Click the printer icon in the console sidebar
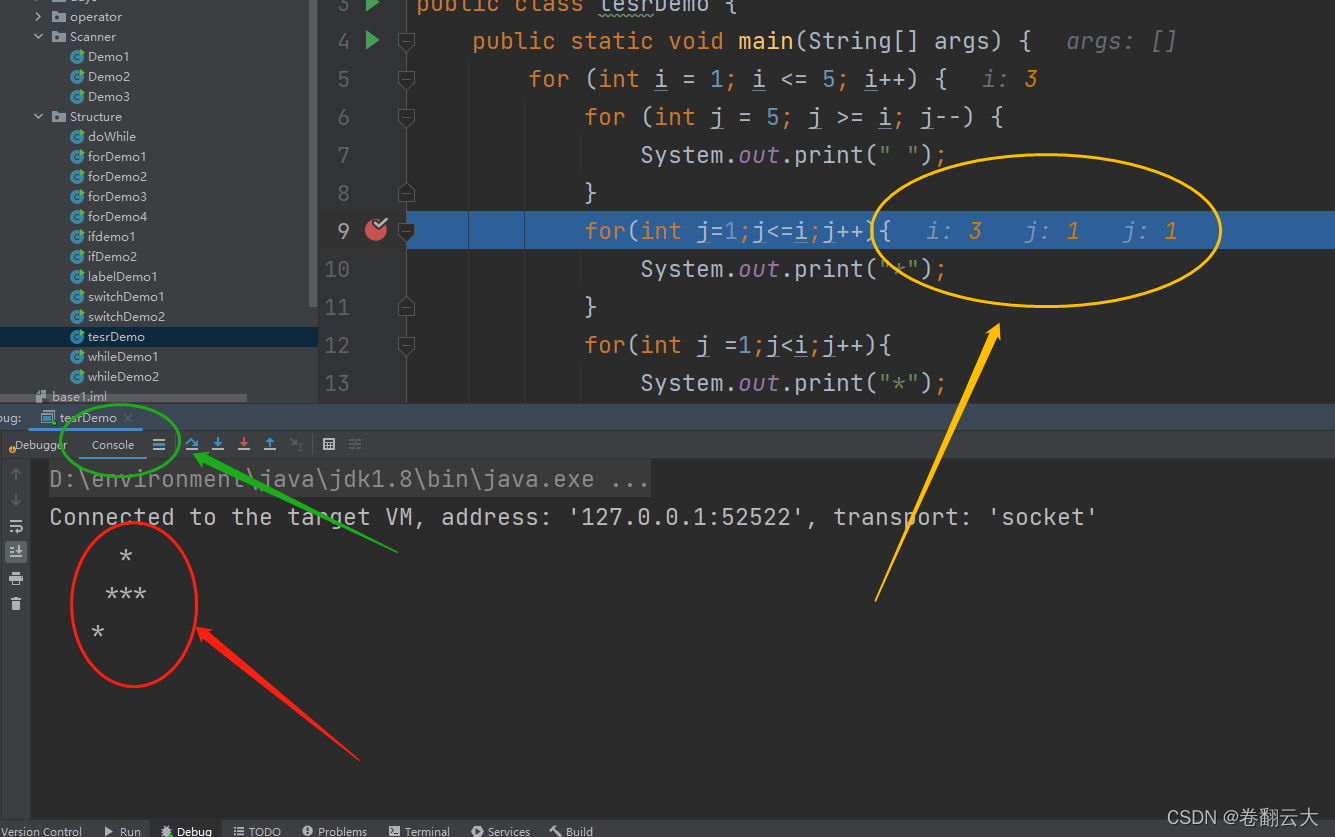Image resolution: width=1335 pixels, height=837 pixels. click(15, 578)
